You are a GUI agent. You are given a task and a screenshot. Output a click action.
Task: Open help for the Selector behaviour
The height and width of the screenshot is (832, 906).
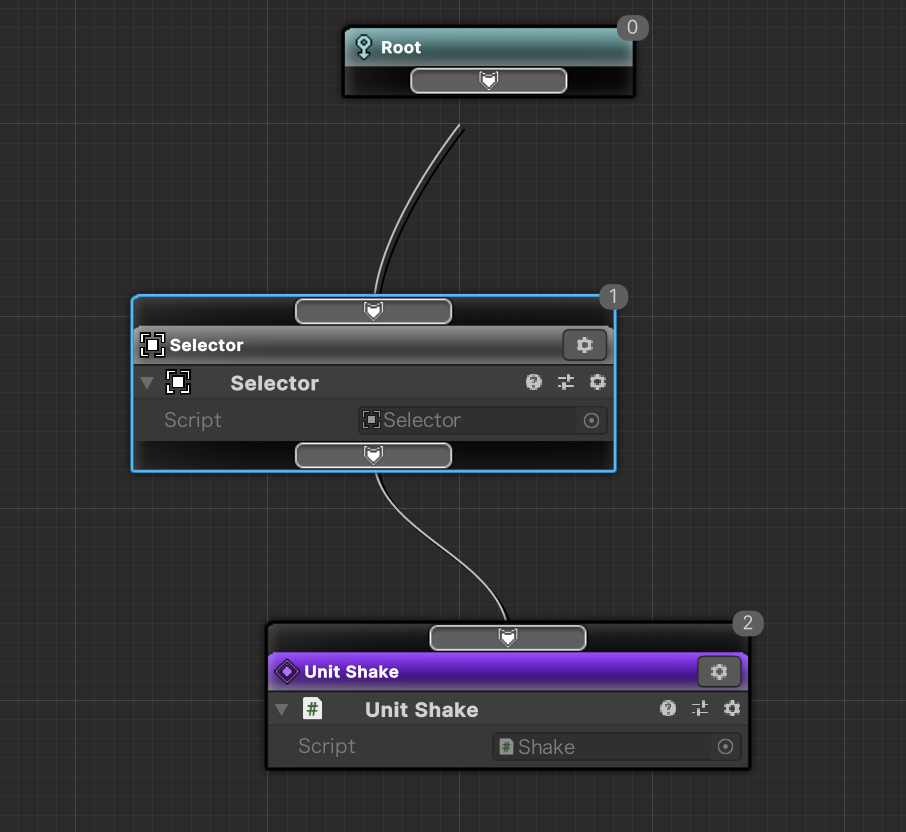(x=534, y=382)
